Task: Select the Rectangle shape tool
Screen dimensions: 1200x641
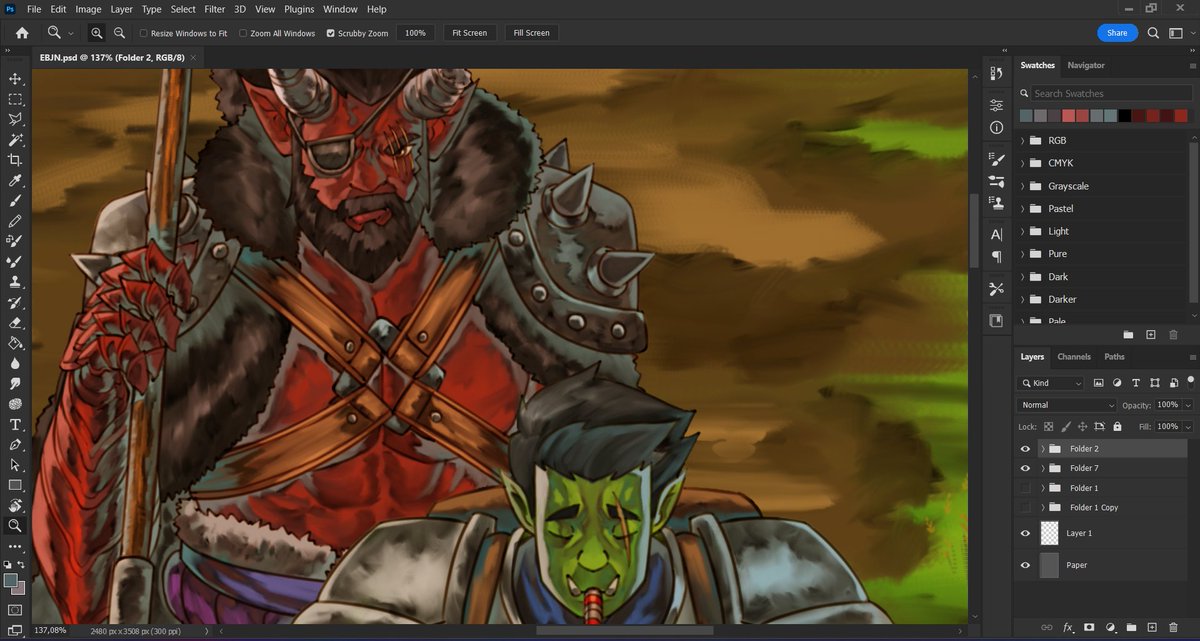Action: (x=15, y=485)
